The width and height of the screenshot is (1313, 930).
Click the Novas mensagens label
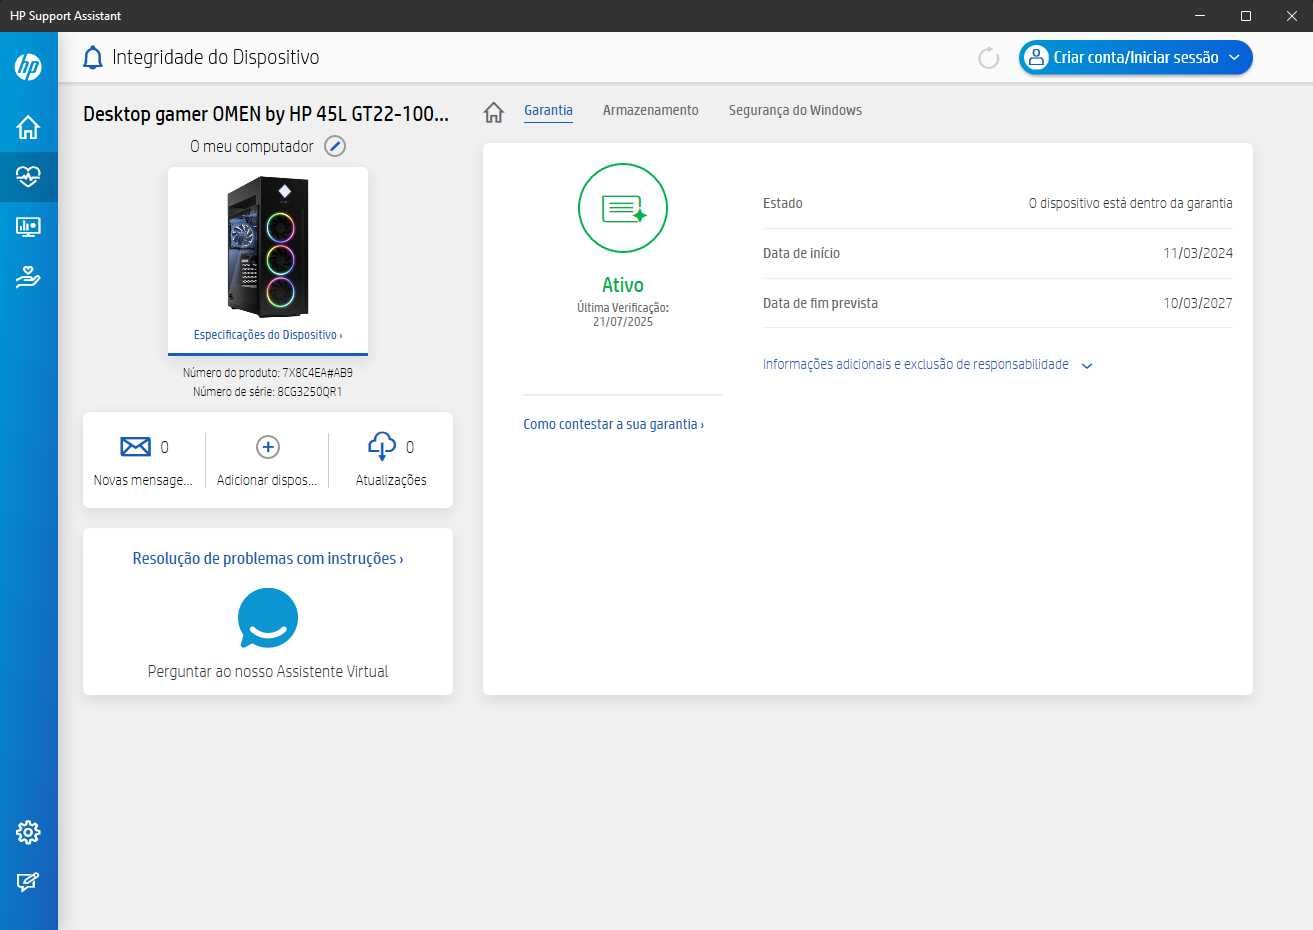(143, 480)
